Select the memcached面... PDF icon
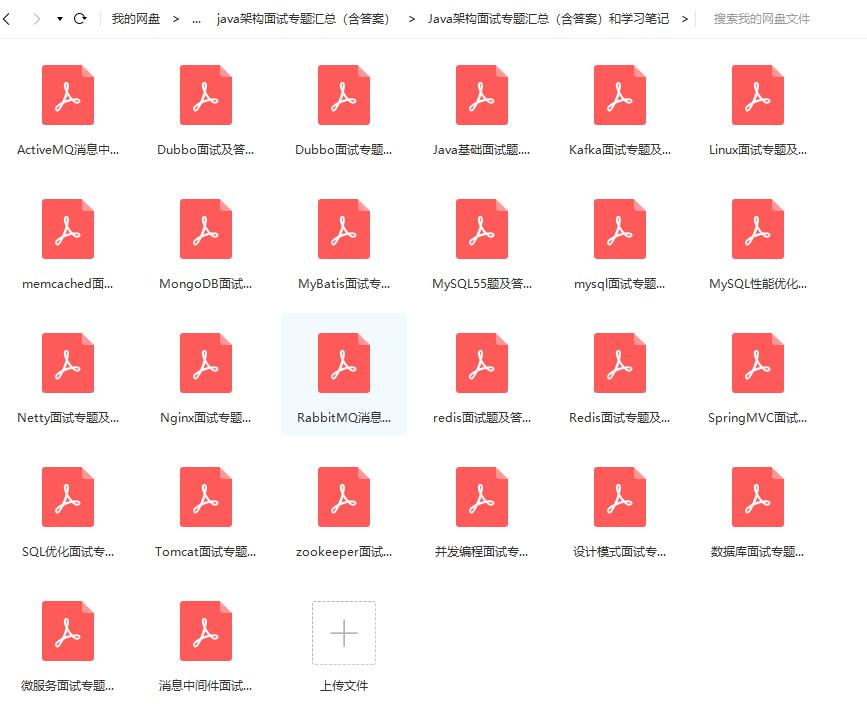 click(68, 229)
